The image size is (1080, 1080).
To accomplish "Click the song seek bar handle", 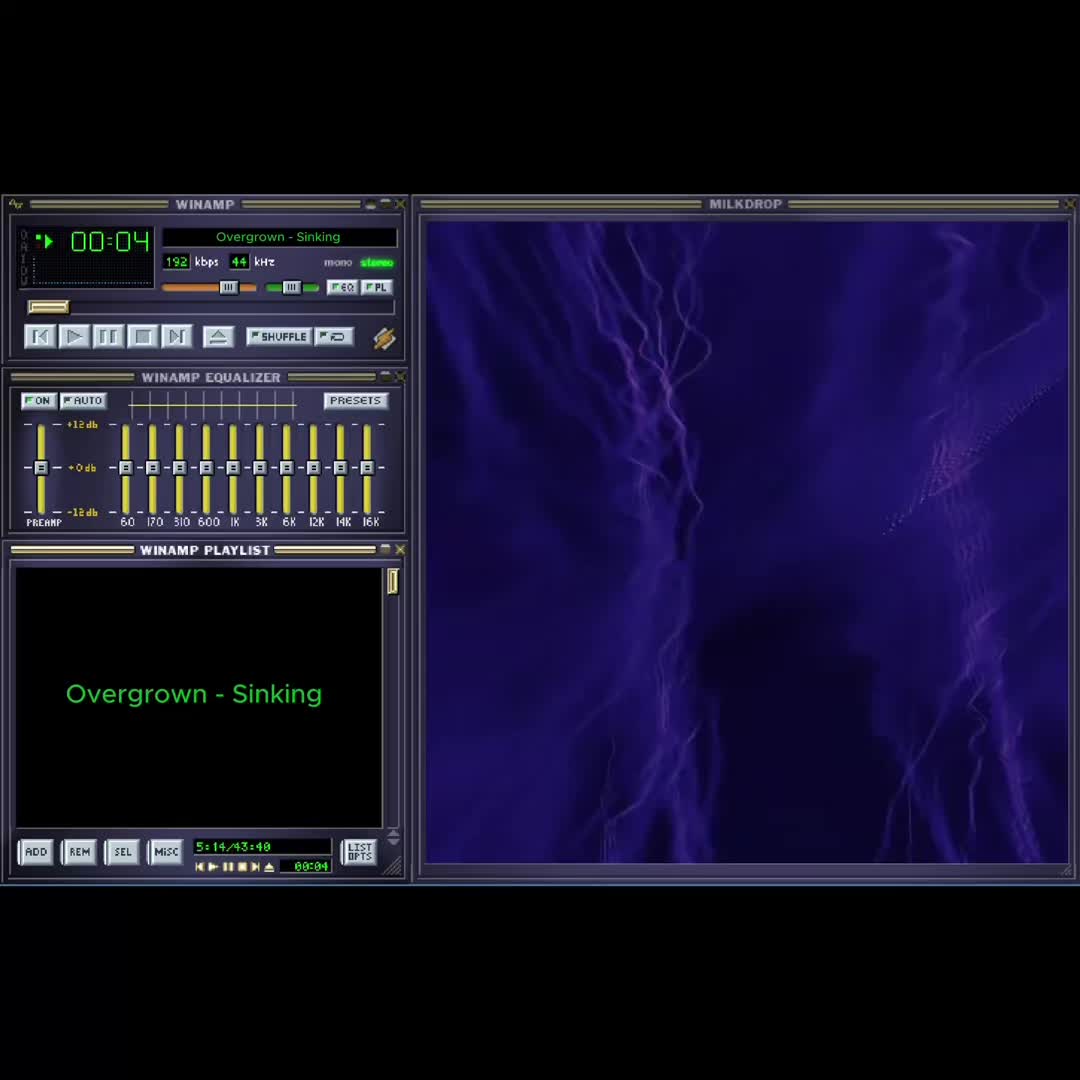I will [x=48, y=307].
